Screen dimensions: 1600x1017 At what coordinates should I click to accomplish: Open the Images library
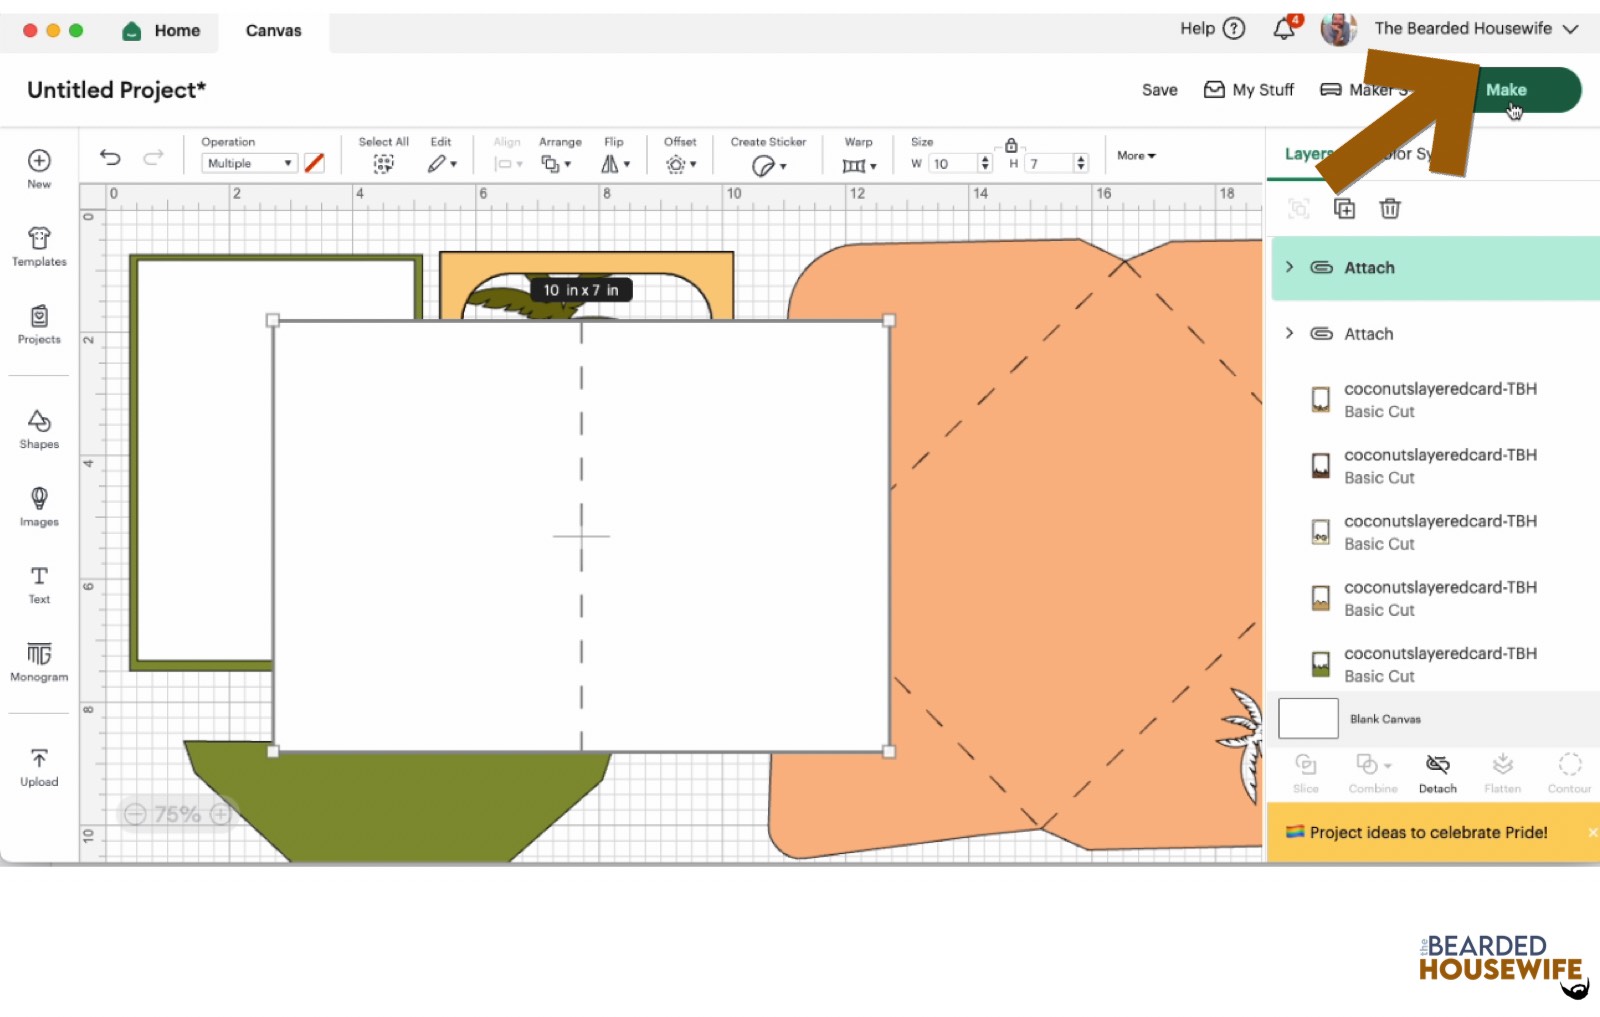tap(39, 506)
